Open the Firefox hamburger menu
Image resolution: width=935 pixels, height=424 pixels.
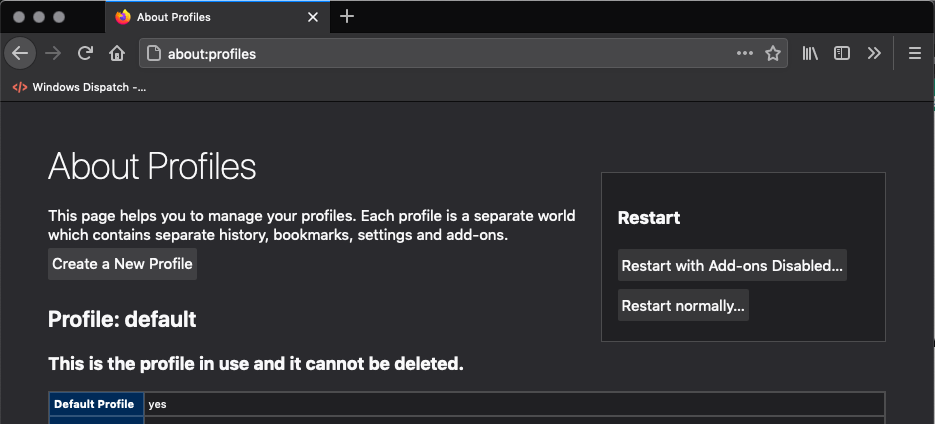click(x=914, y=54)
